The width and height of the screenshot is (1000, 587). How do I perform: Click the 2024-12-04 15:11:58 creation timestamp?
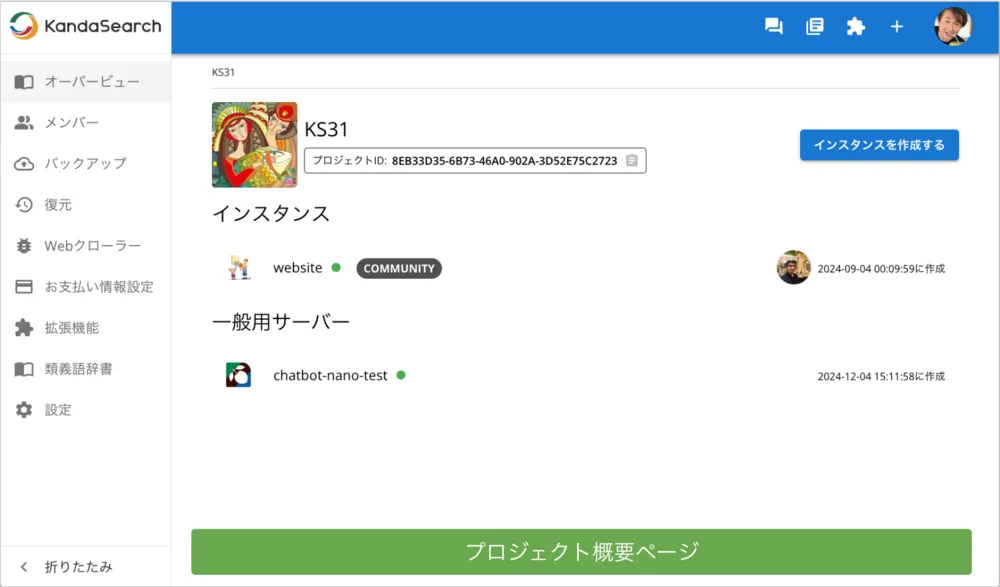pyautogui.click(x=881, y=376)
